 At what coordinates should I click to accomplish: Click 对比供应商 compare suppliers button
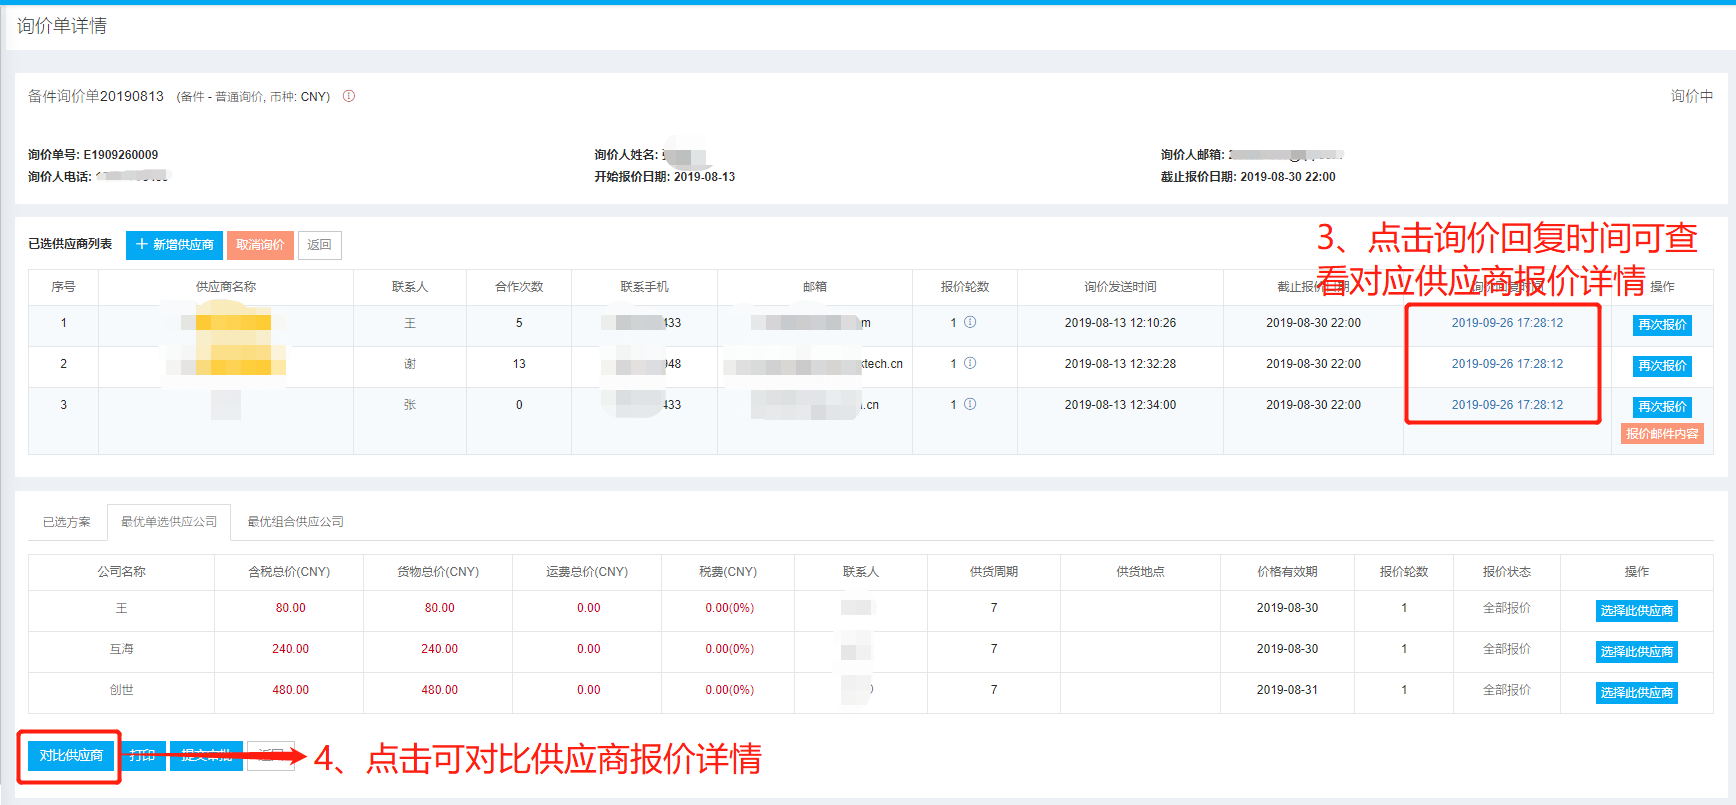point(70,756)
